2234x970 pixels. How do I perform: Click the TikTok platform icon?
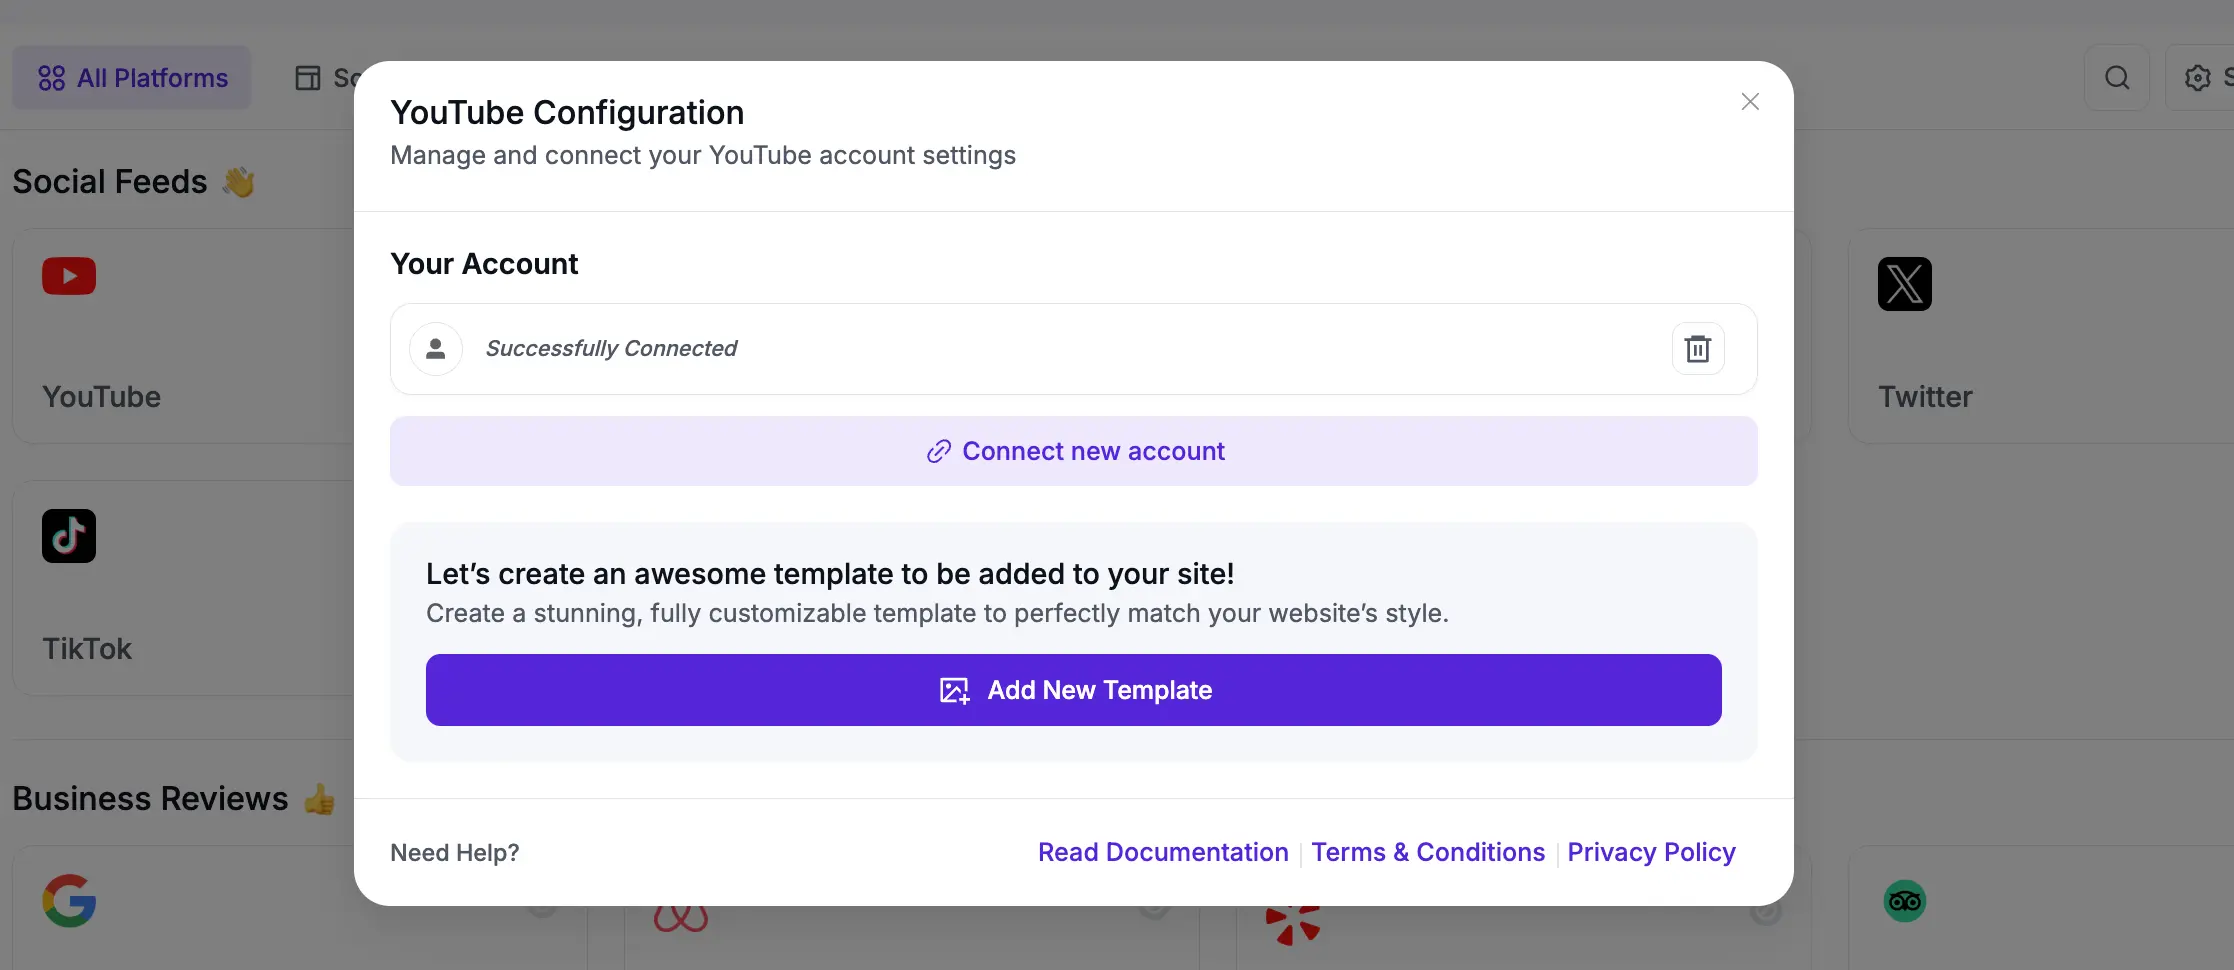click(68, 536)
